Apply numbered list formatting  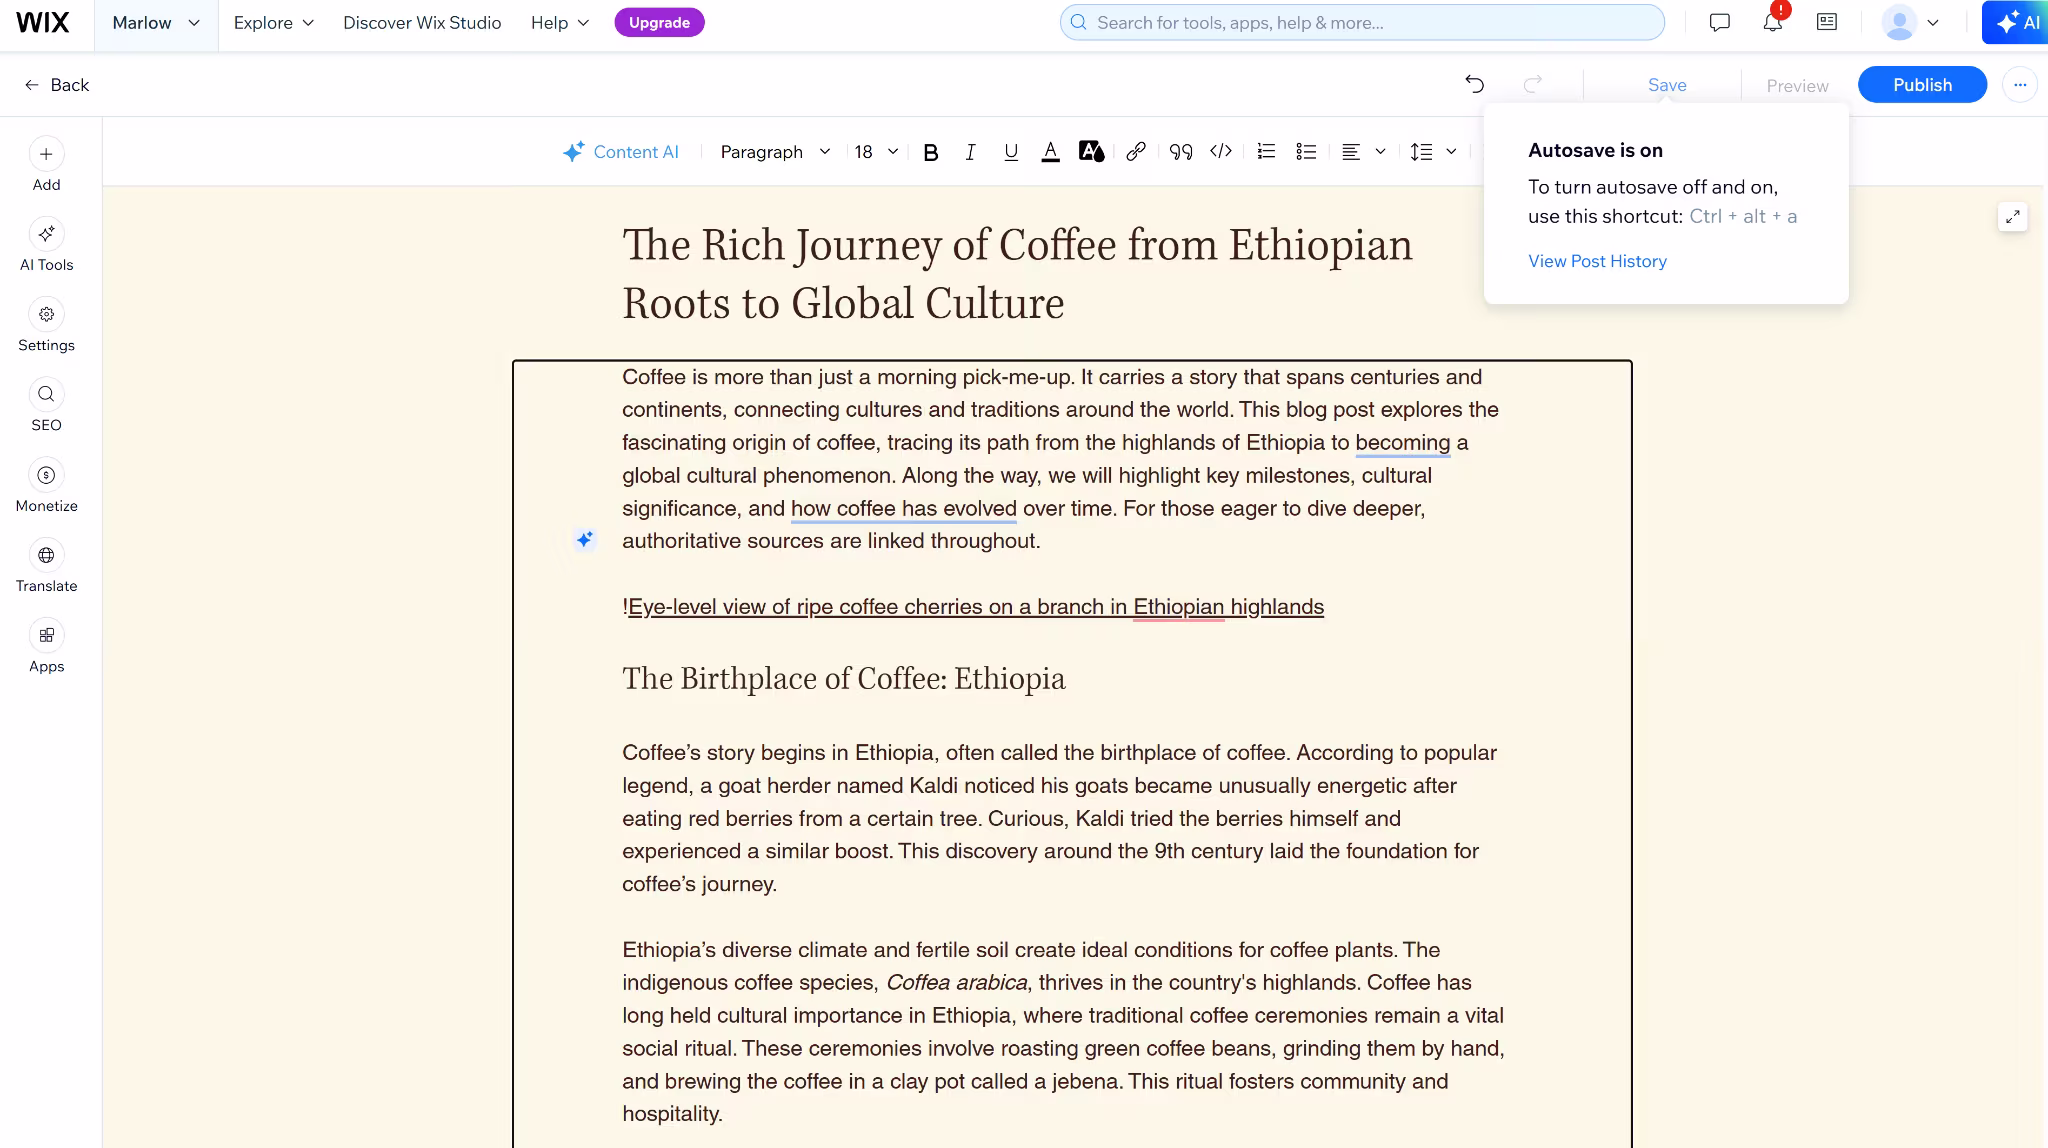click(x=1266, y=152)
